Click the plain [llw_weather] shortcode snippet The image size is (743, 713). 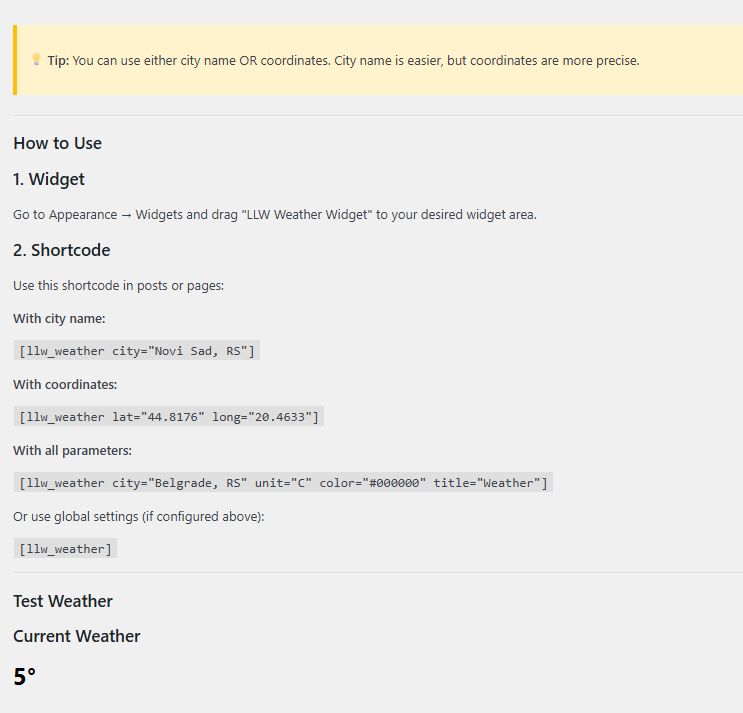coord(66,549)
